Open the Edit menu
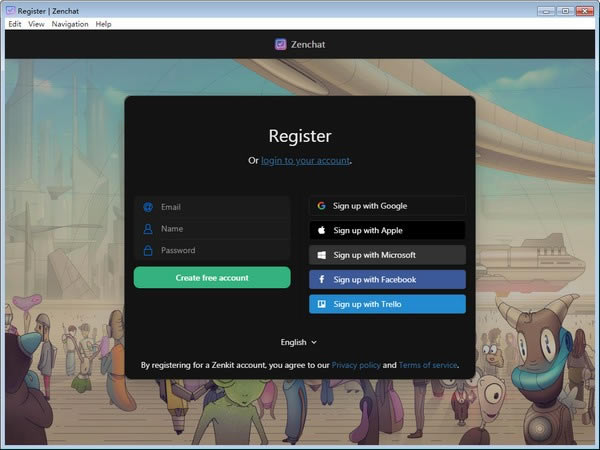 point(15,24)
